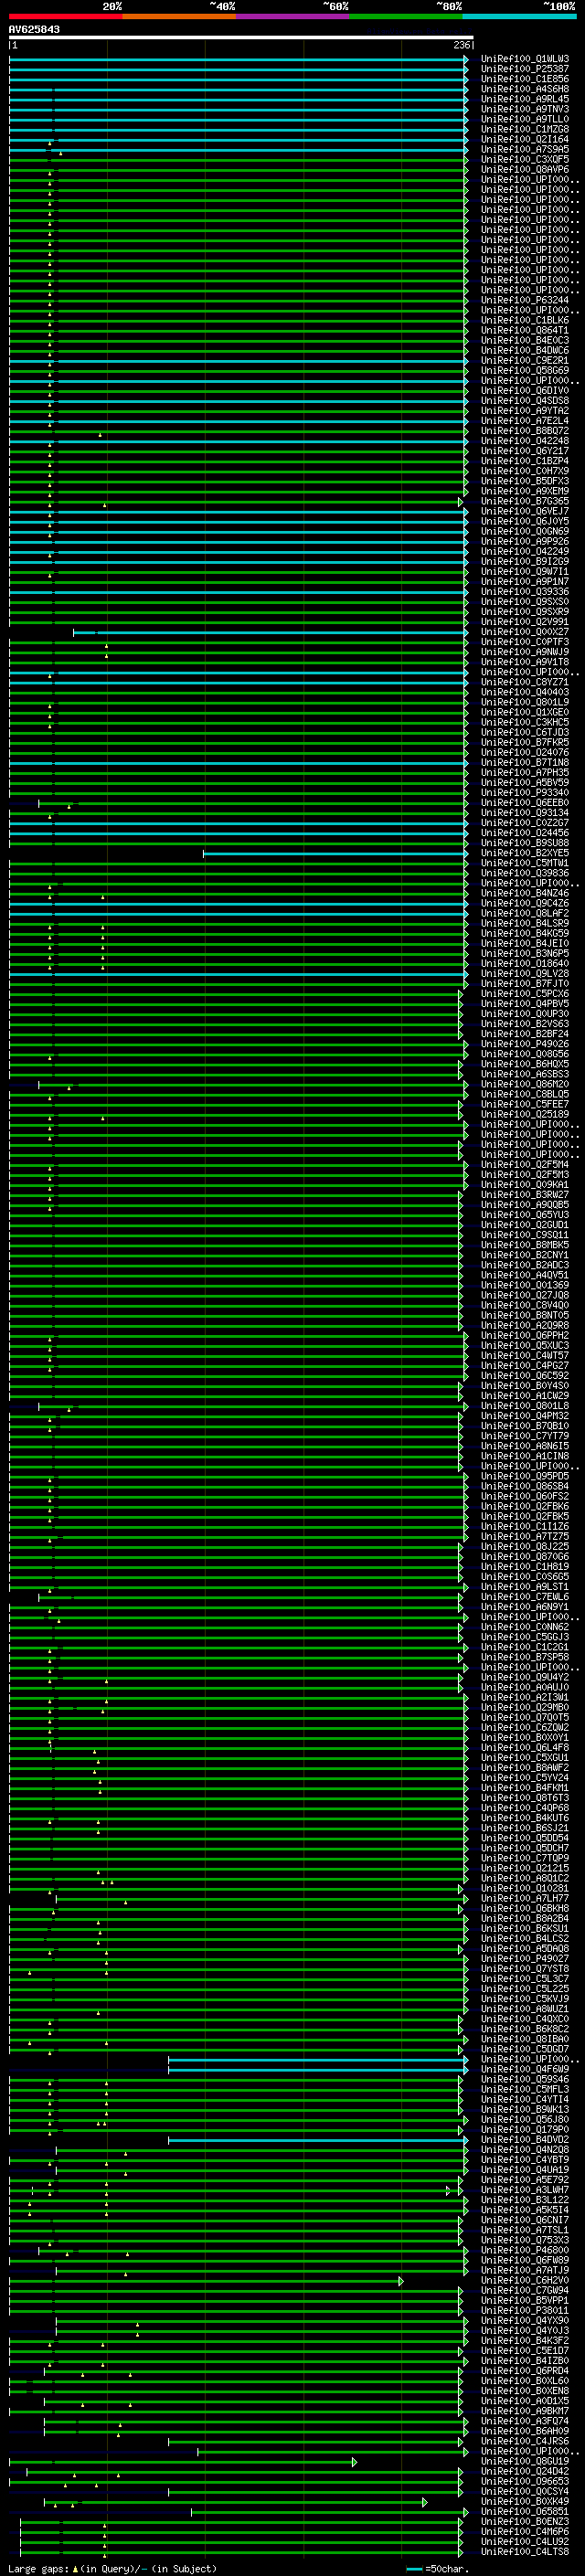The height and width of the screenshot is (2576, 585).
Task: Select the UniRef100_O65851 label
Action: tap(524, 2511)
